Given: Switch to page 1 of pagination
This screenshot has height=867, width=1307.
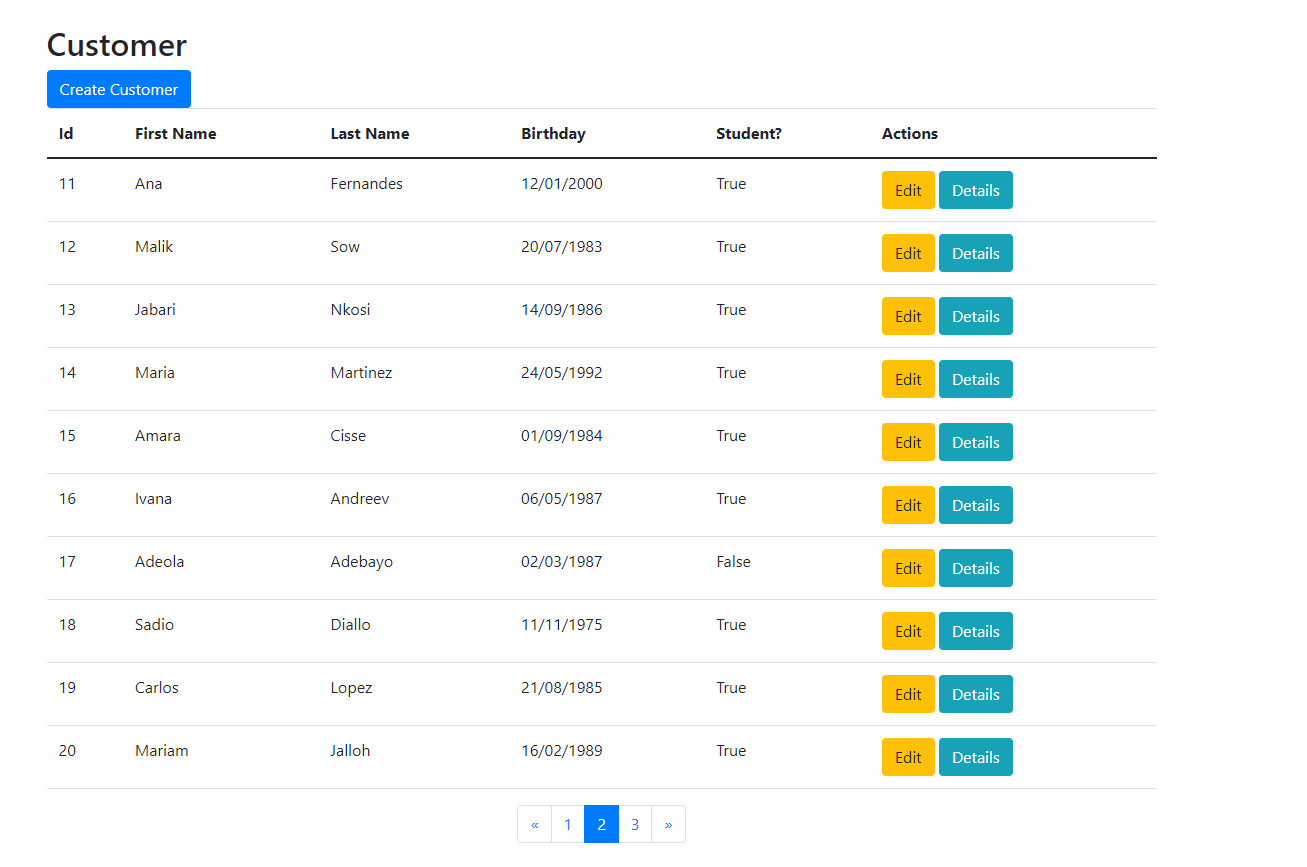Looking at the screenshot, I should point(568,824).
